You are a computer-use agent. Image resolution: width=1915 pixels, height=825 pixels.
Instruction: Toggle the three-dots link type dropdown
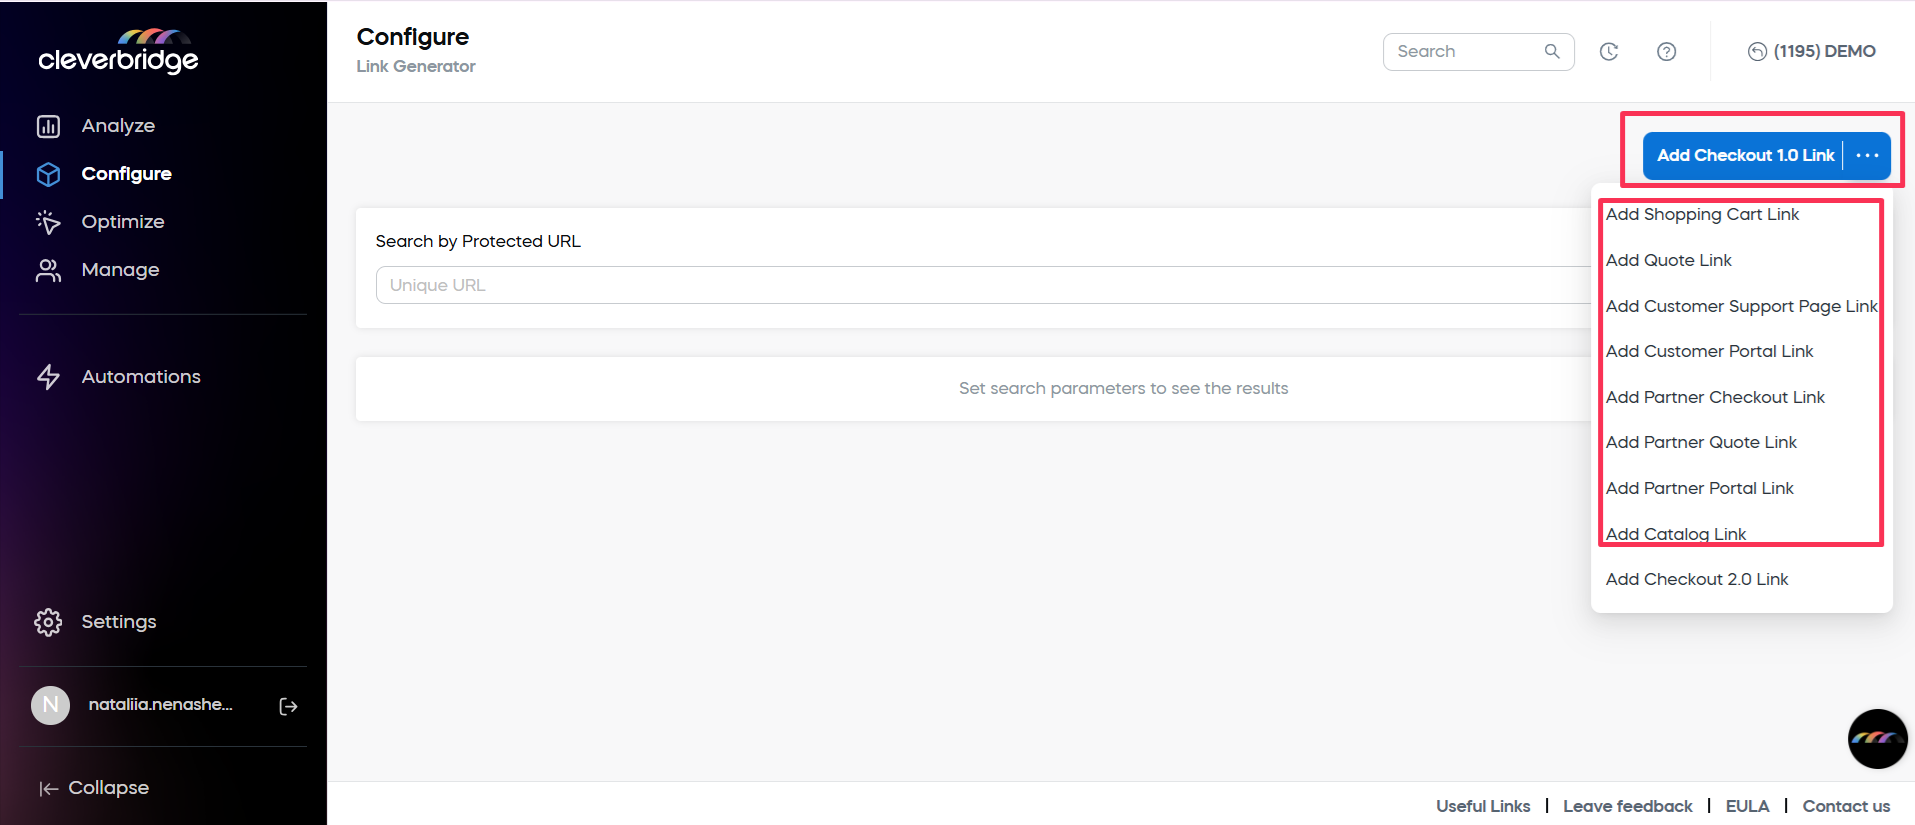(1867, 156)
